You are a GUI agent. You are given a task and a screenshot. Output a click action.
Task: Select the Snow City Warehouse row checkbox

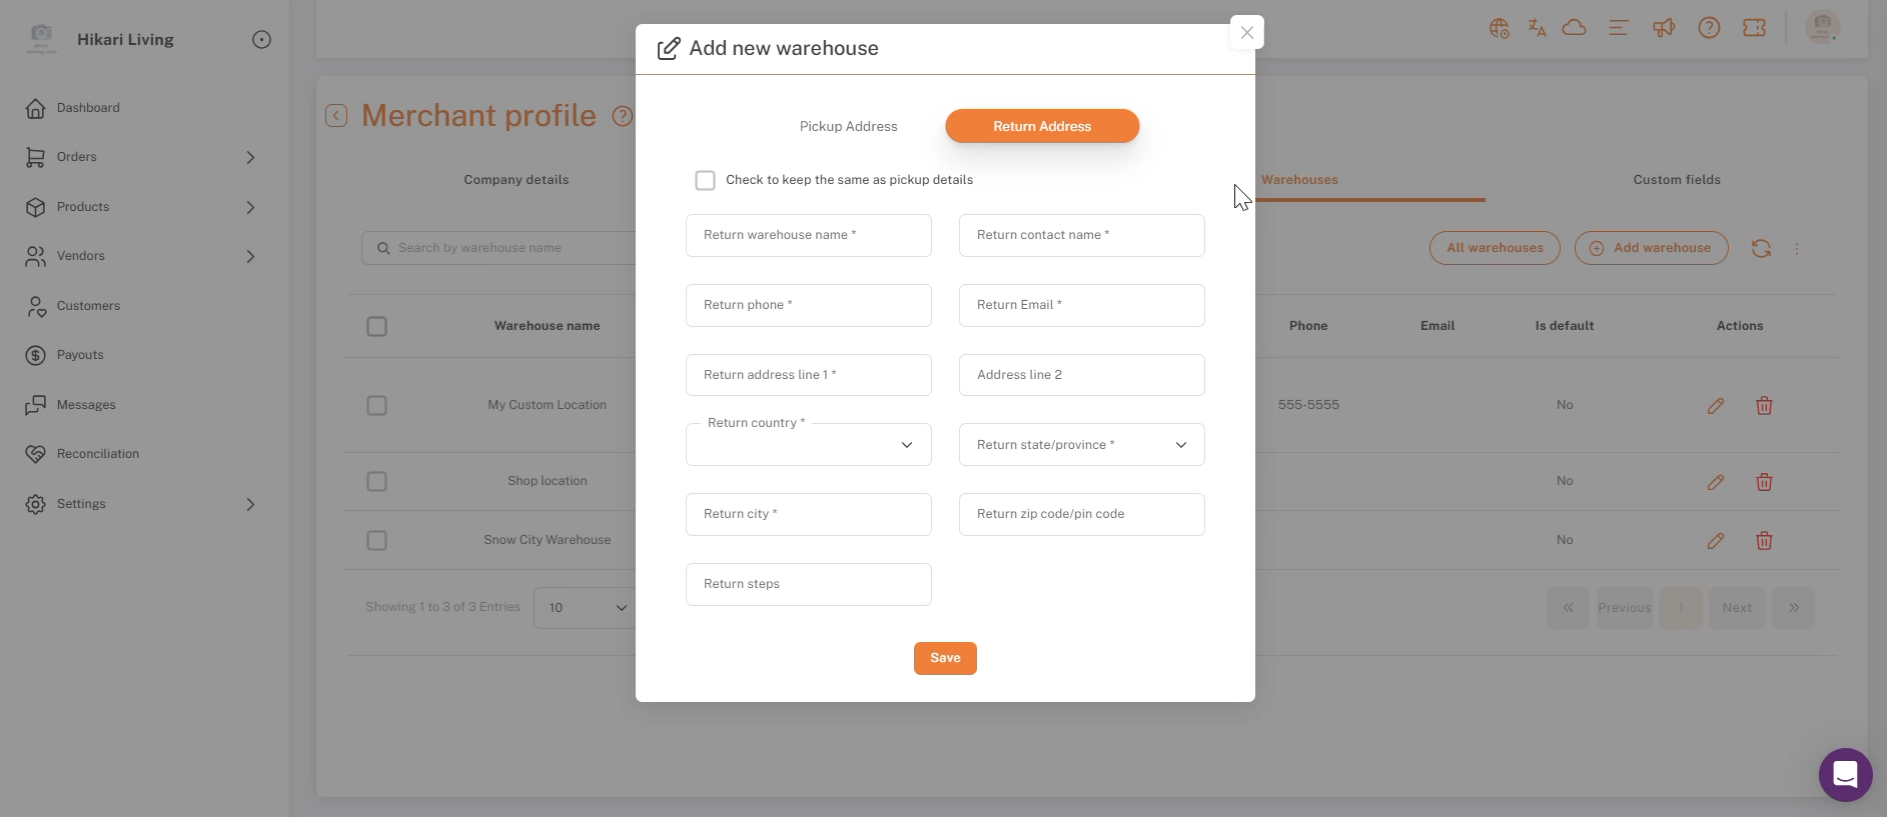click(377, 541)
